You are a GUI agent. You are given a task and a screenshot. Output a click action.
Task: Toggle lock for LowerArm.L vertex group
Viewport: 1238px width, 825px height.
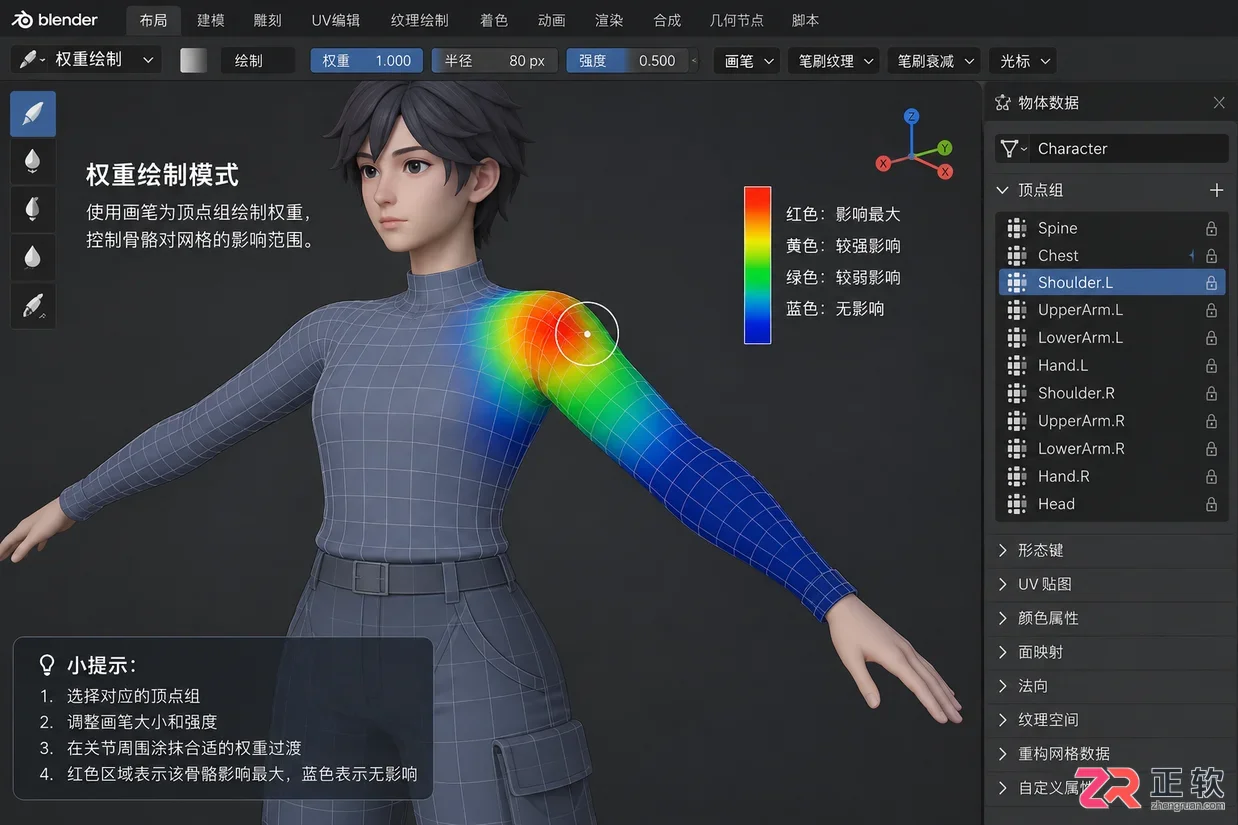click(1211, 338)
